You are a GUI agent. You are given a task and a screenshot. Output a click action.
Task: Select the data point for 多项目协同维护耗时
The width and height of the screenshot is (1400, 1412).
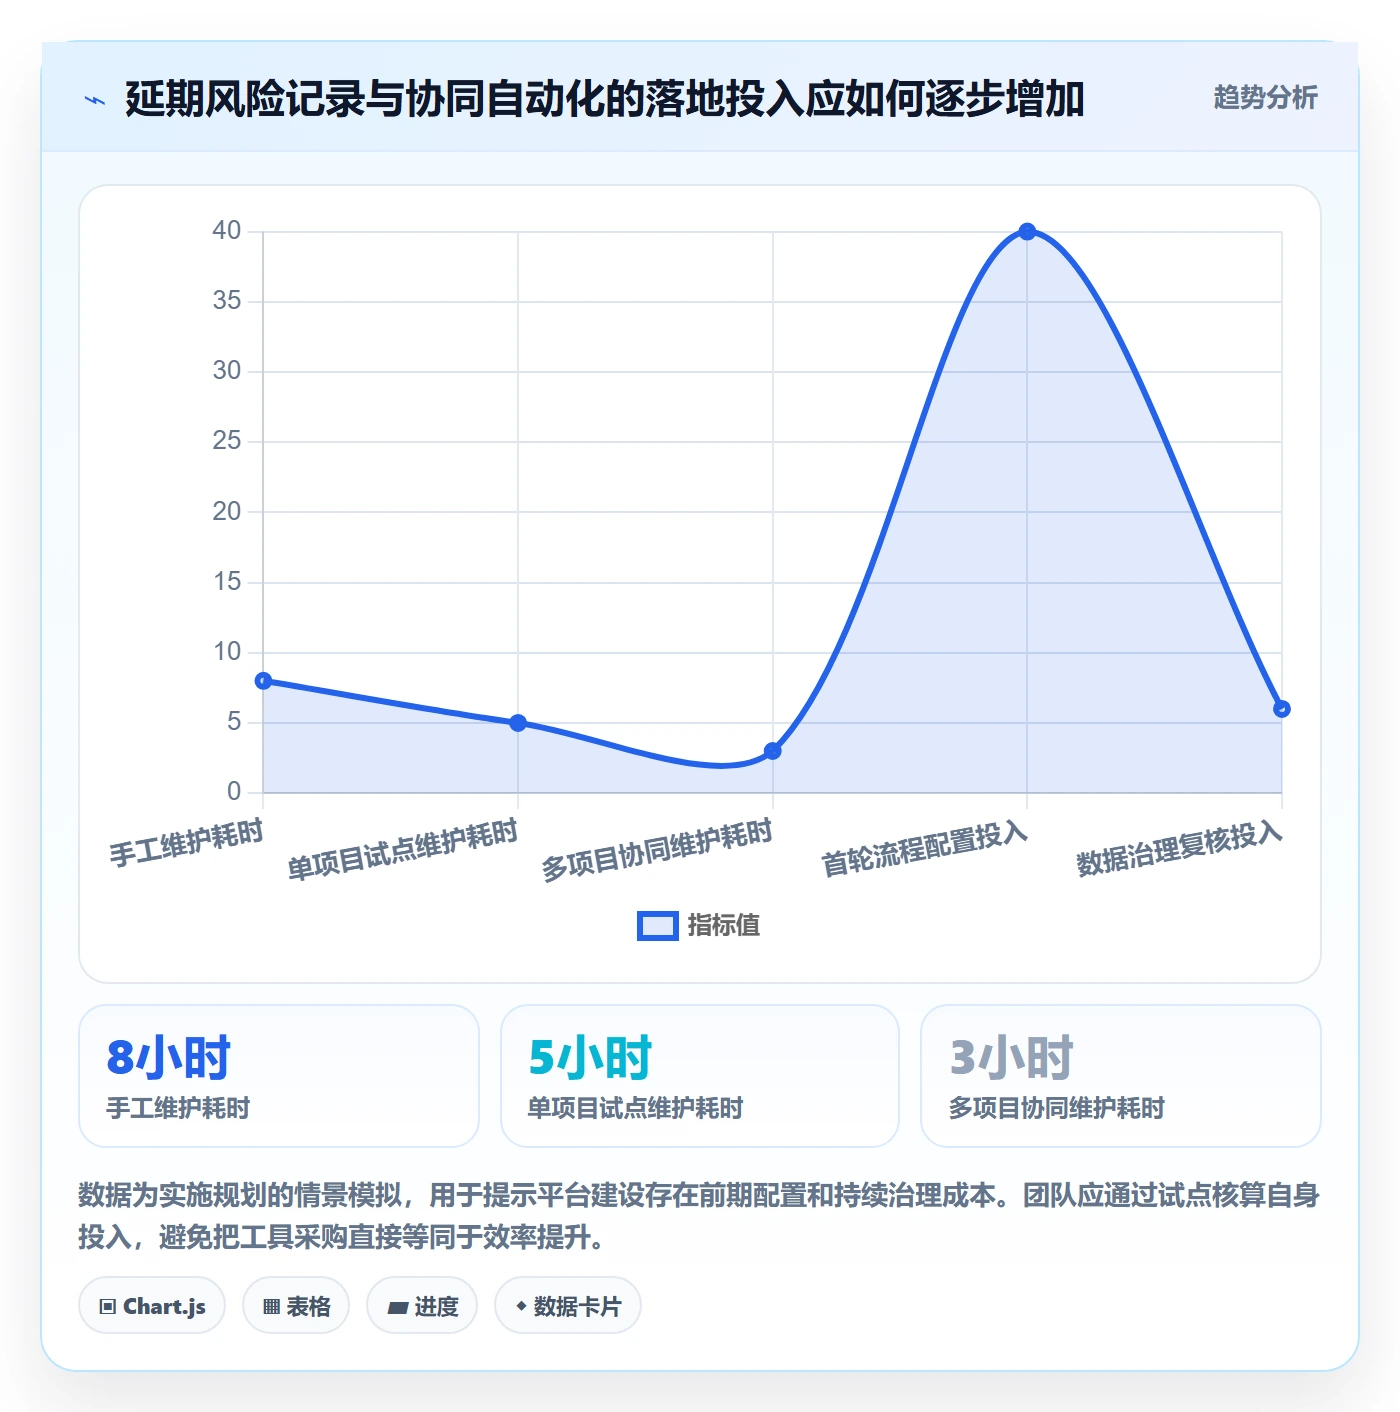773,751
